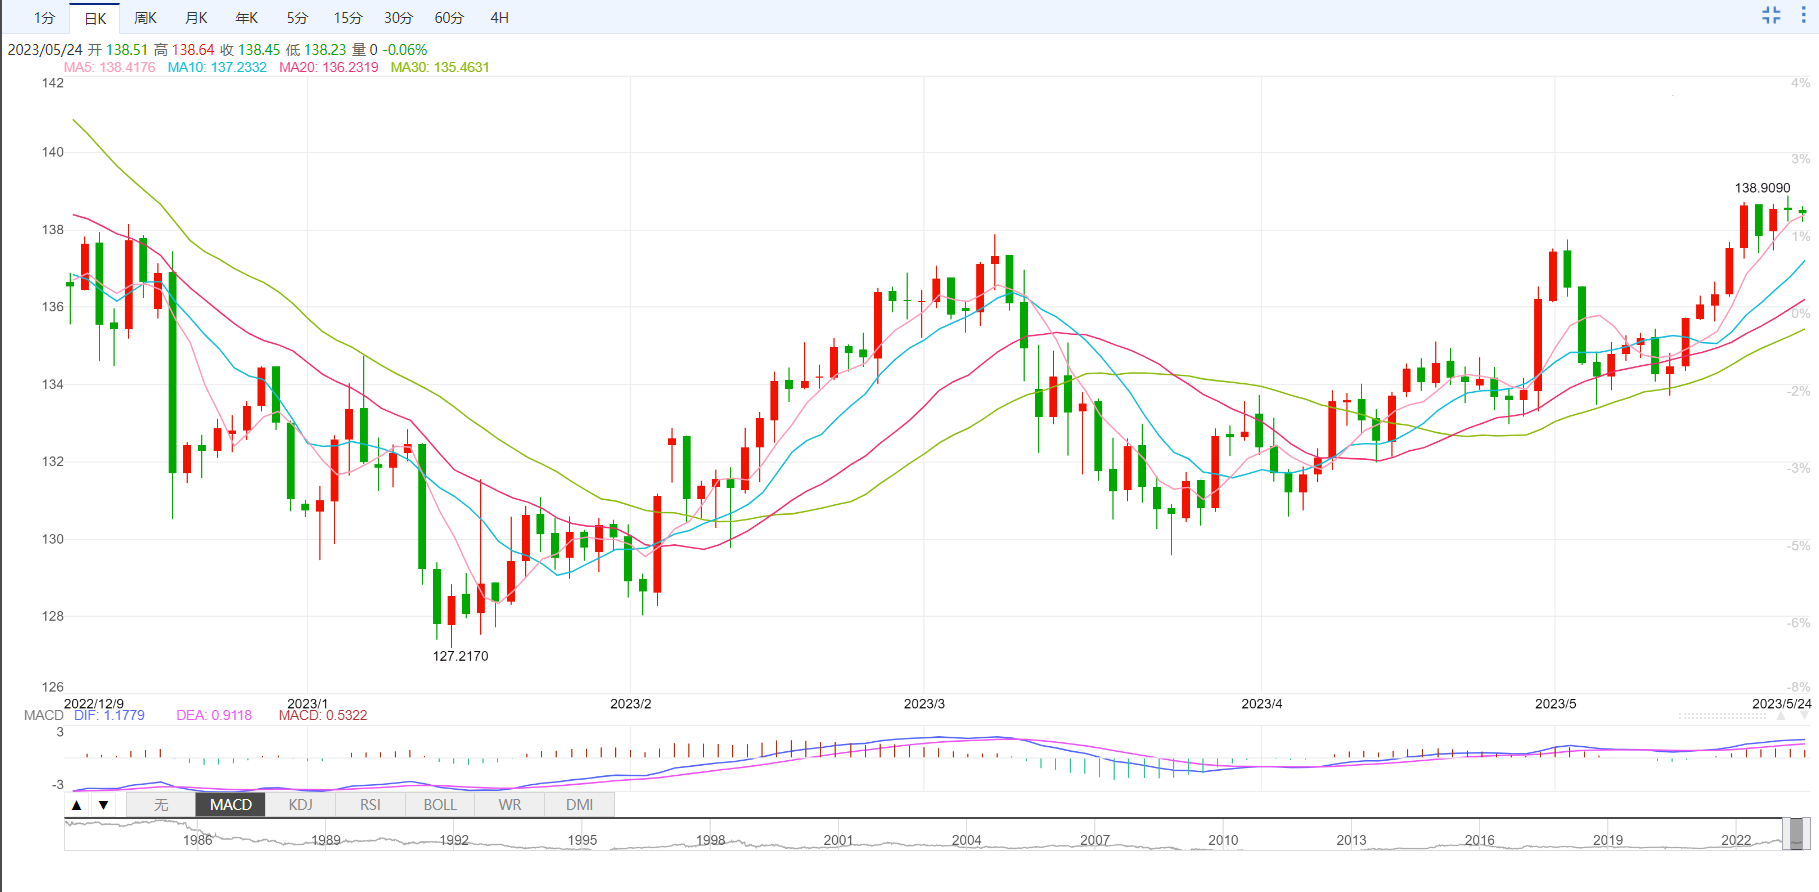Image resolution: width=1819 pixels, height=892 pixels.
Task: Switch indicator to KDJ
Action: [x=301, y=805]
